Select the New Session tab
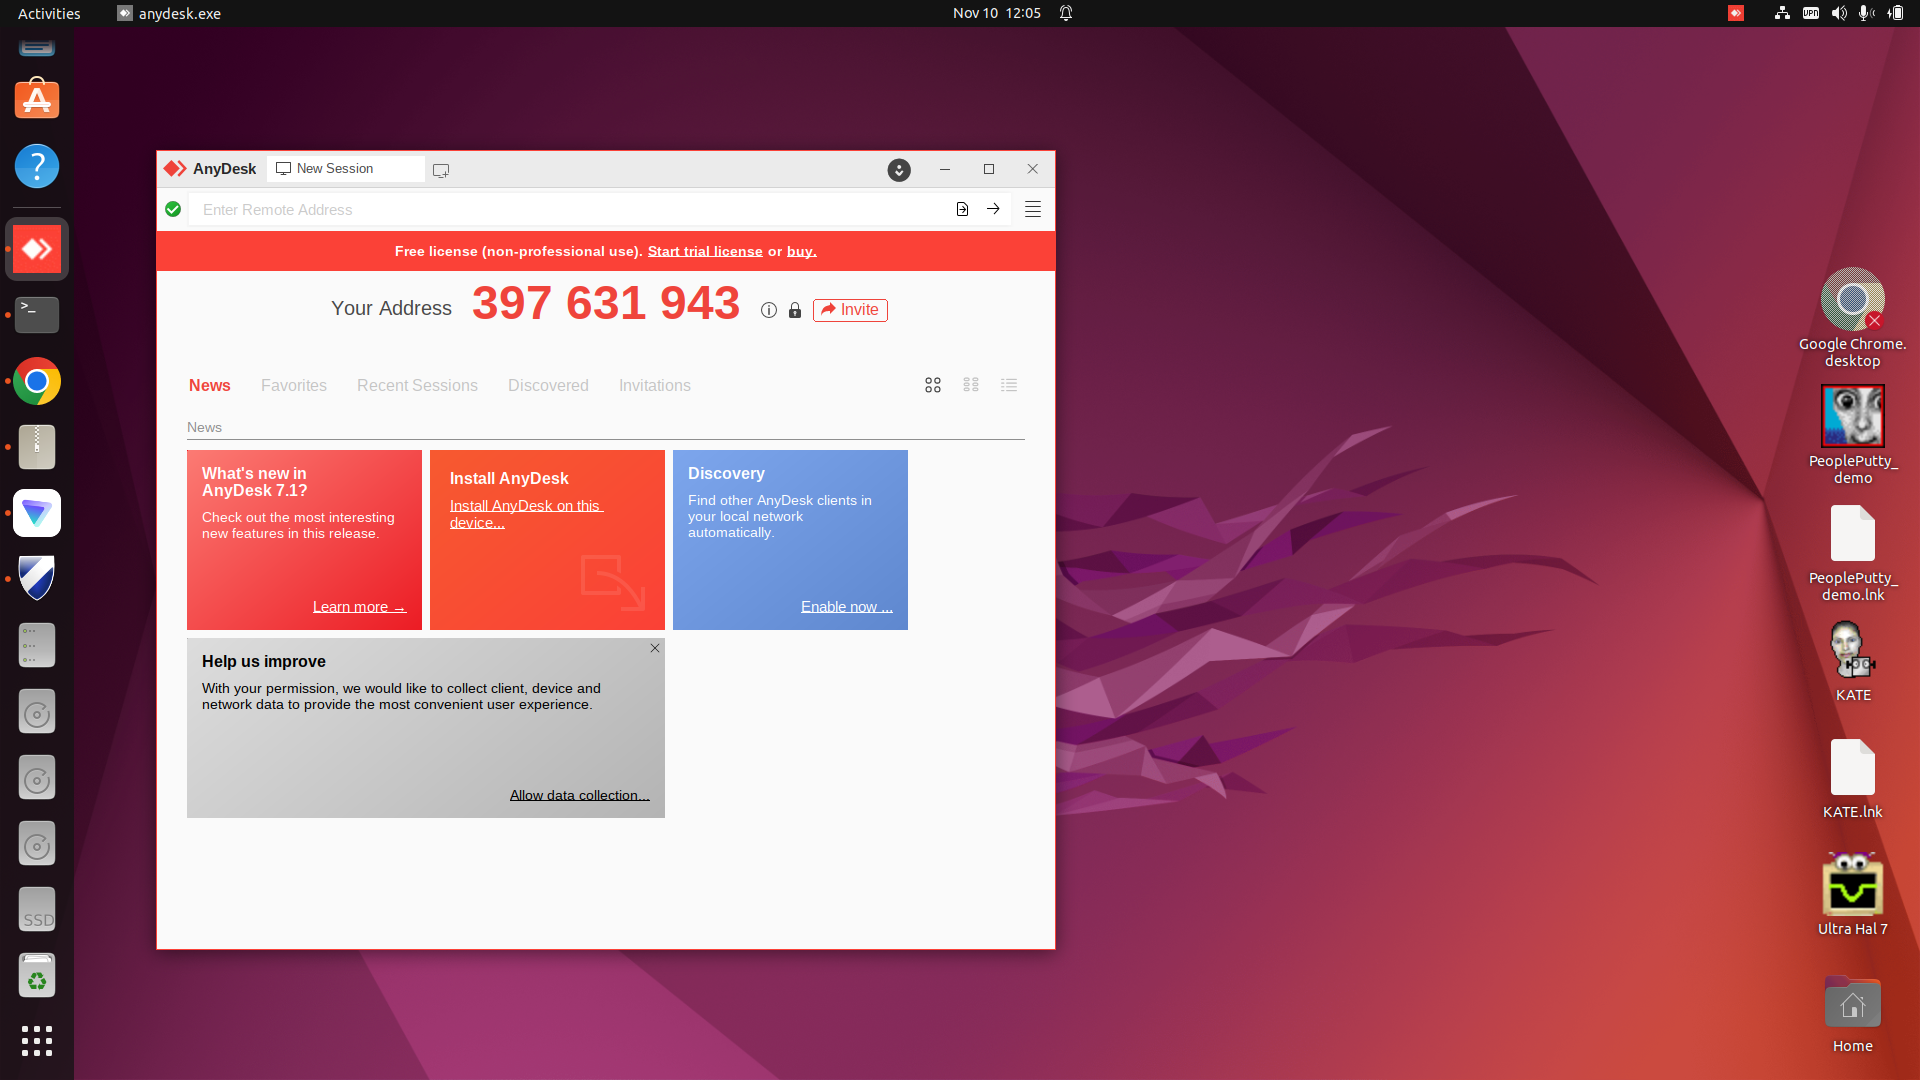 [x=346, y=169]
